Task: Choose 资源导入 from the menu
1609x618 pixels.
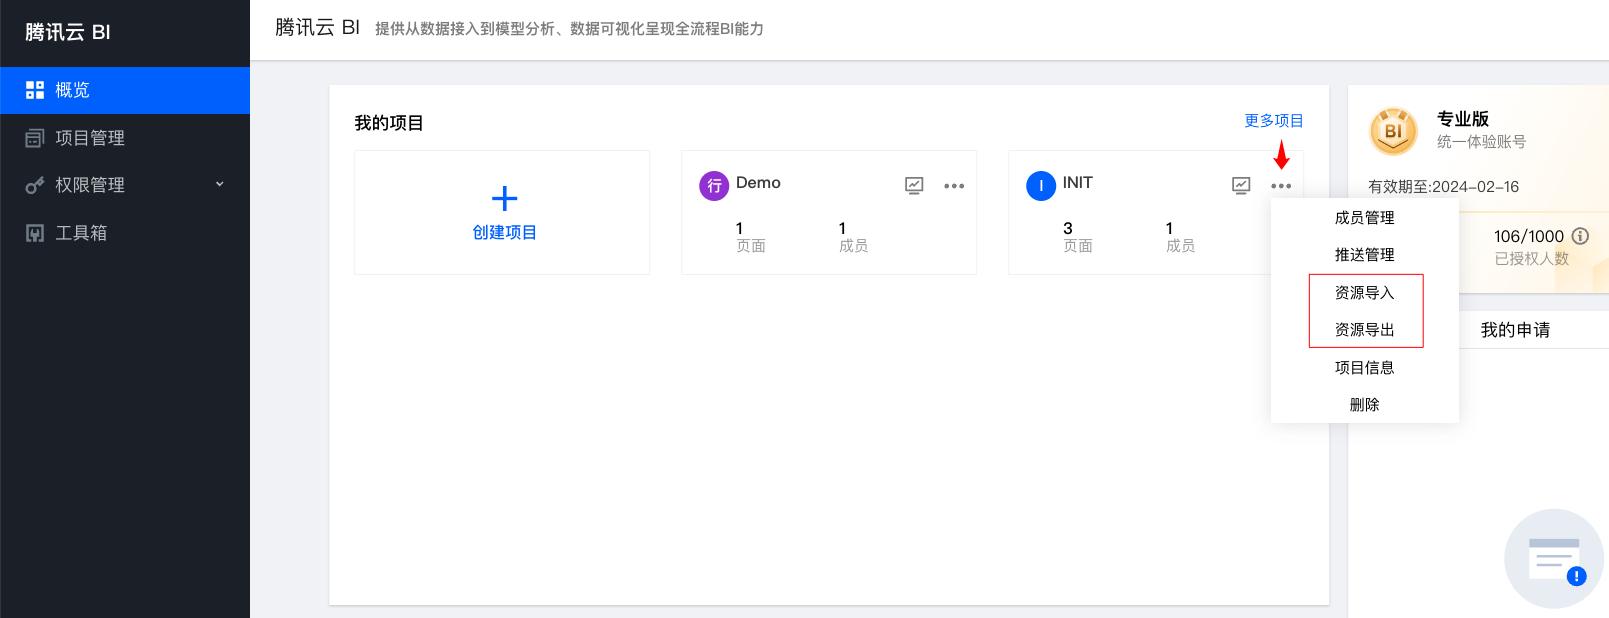Action: pyautogui.click(x=1365, y=293)
